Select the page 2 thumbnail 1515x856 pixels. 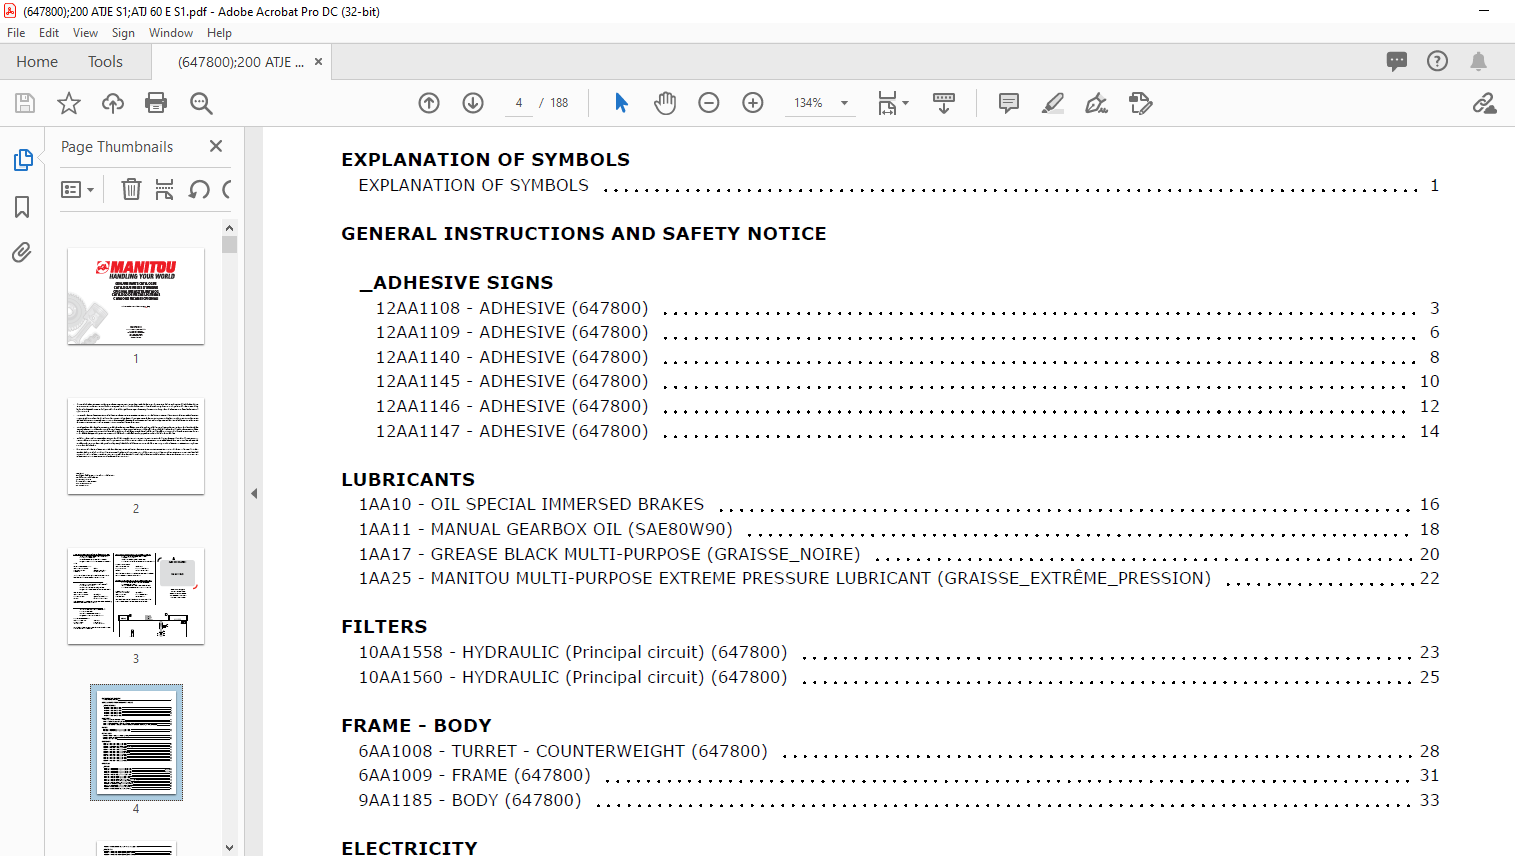click(x=136, y=446)
